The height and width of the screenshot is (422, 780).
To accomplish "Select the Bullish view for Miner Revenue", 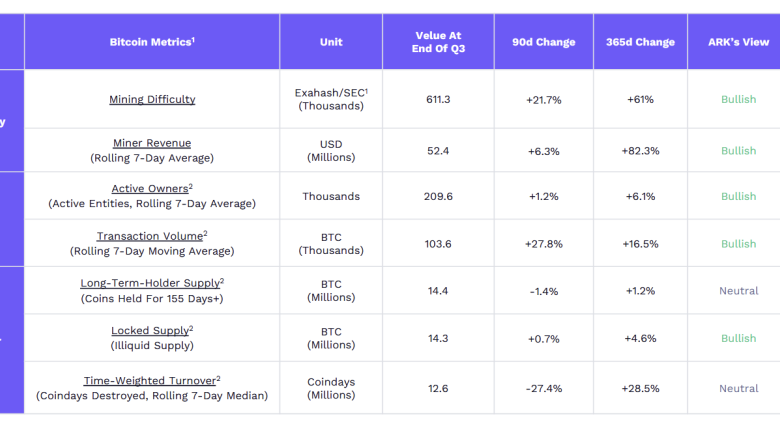I will [738, 151].
